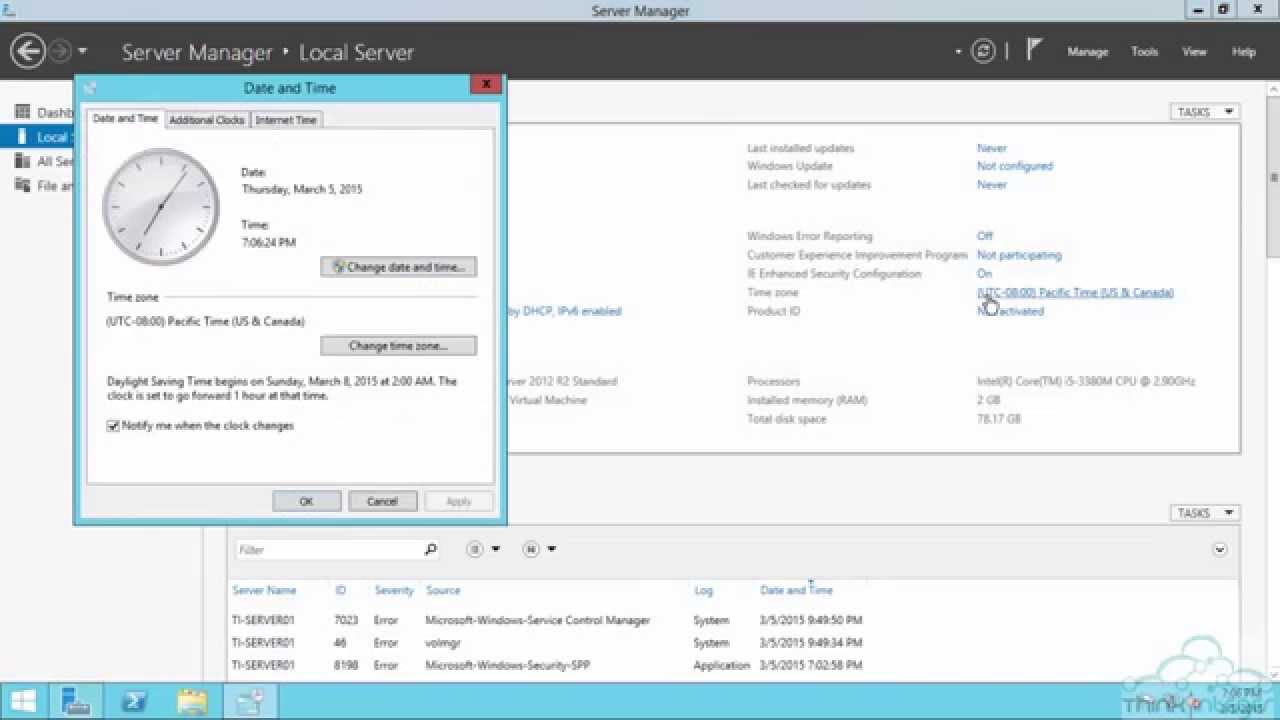Open the navigation history dropdown arrow
Image resolution: width=1280 pixels, height=720 pixels.
tap(82, 51)
